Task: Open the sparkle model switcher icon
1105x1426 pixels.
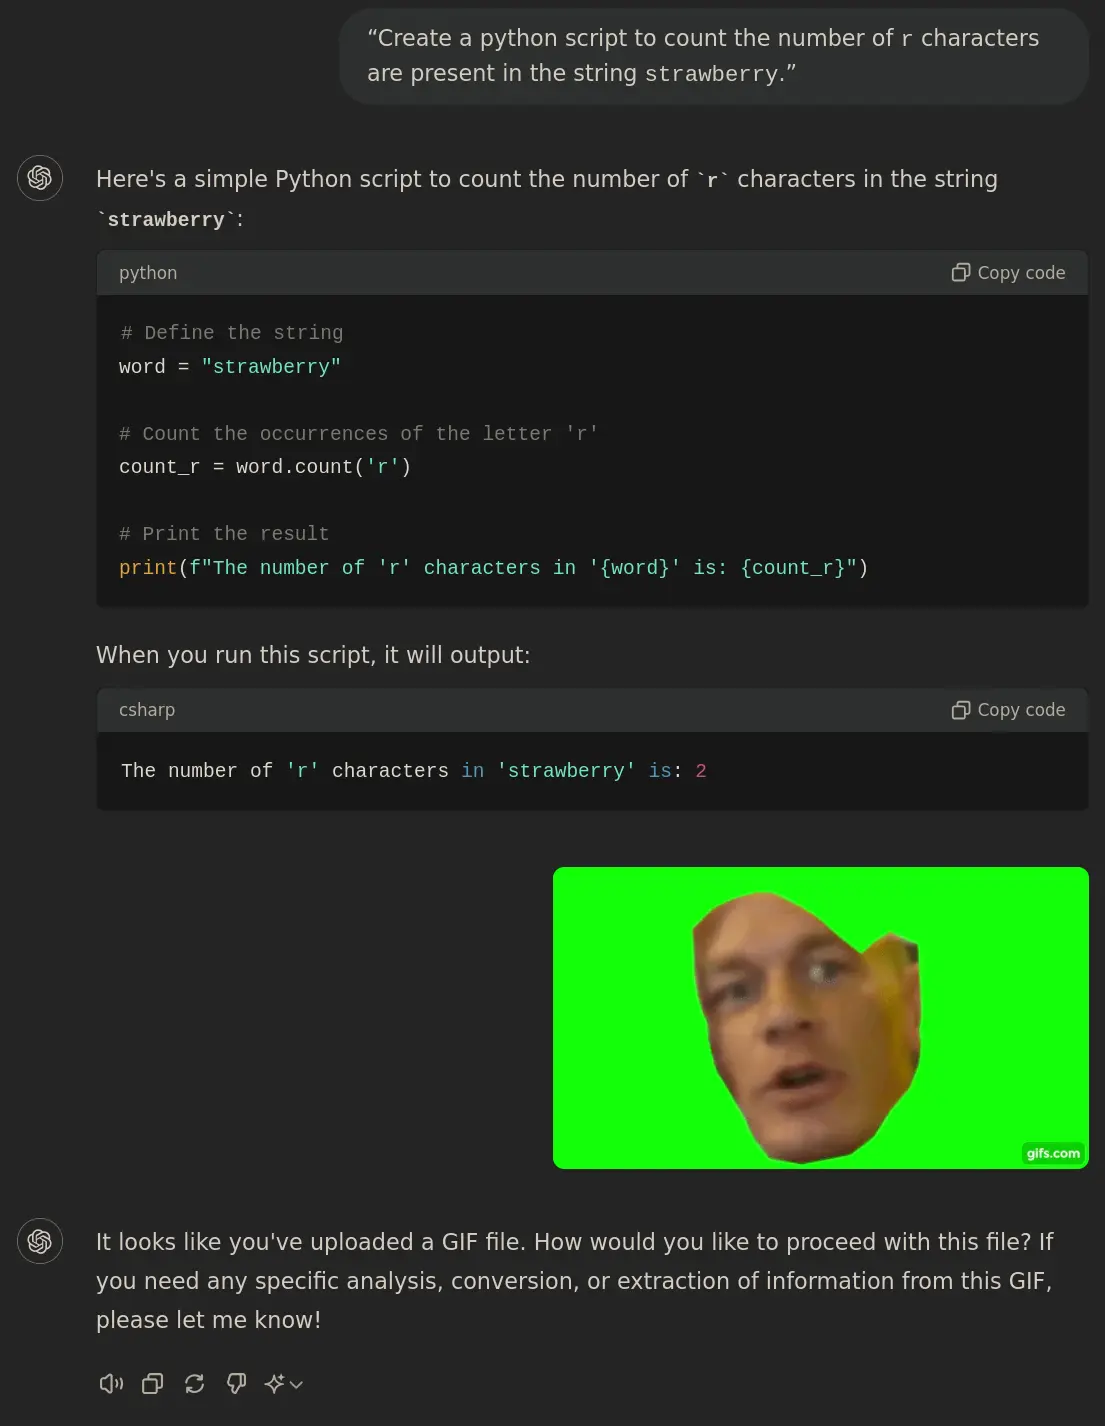Action: [275, 1383]
